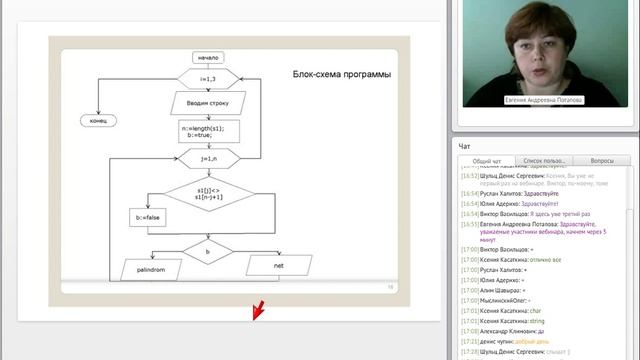640x360 pixels.
Task: Click Шульц Денис Сергеевич's 16:52 message
Action: 535,180
